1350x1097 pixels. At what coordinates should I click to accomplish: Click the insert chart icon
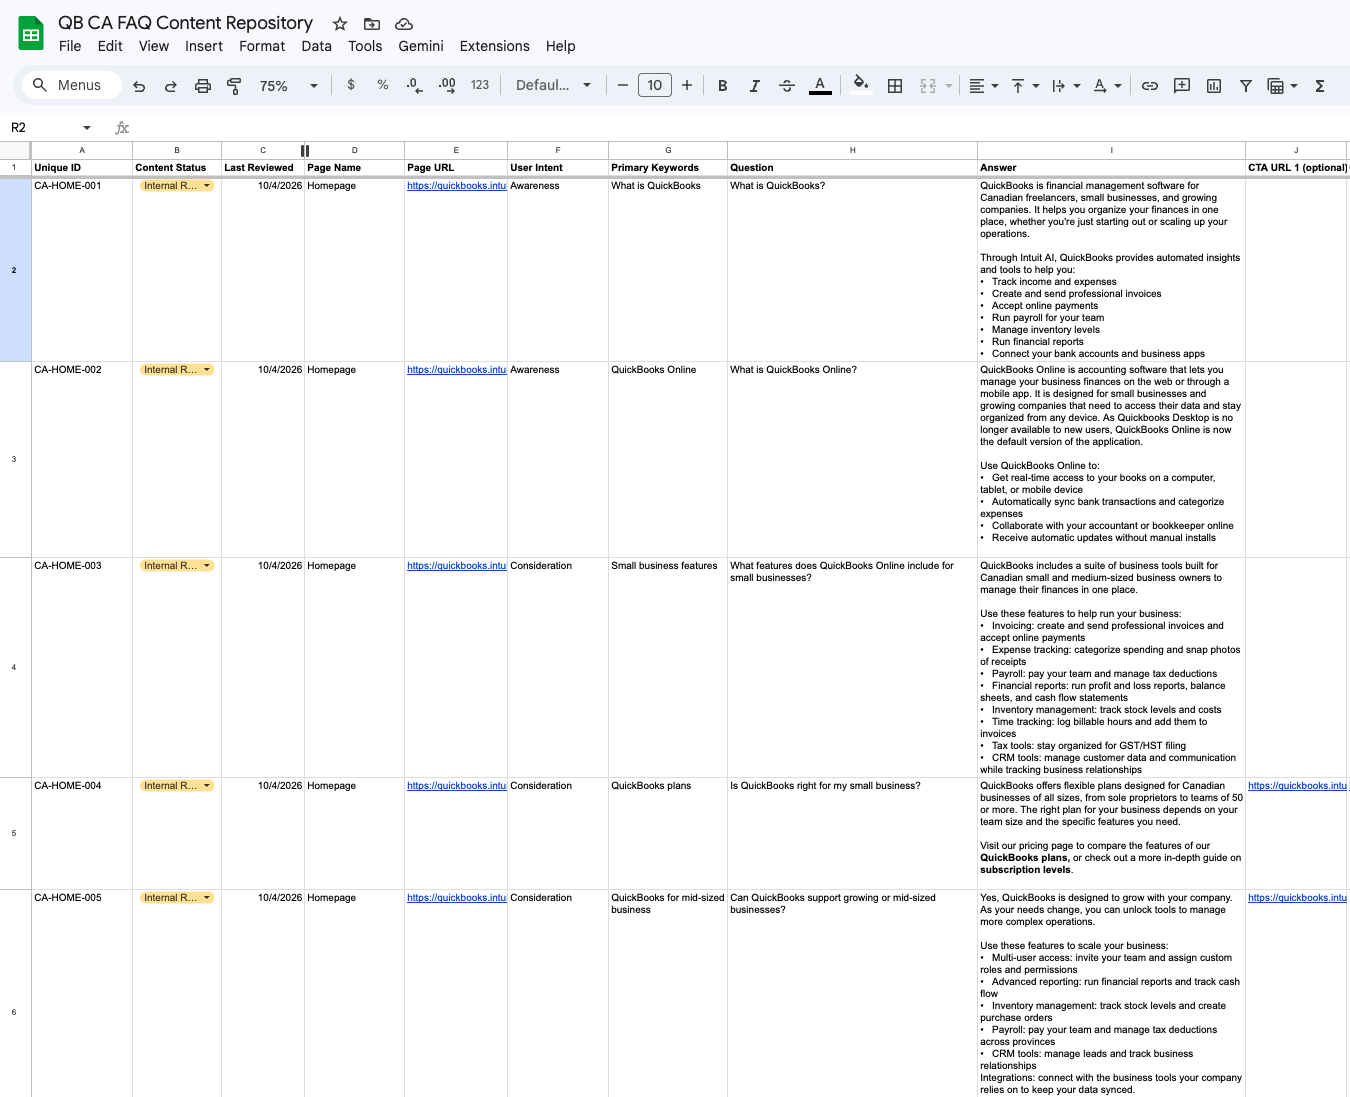tap(1214, 86)
